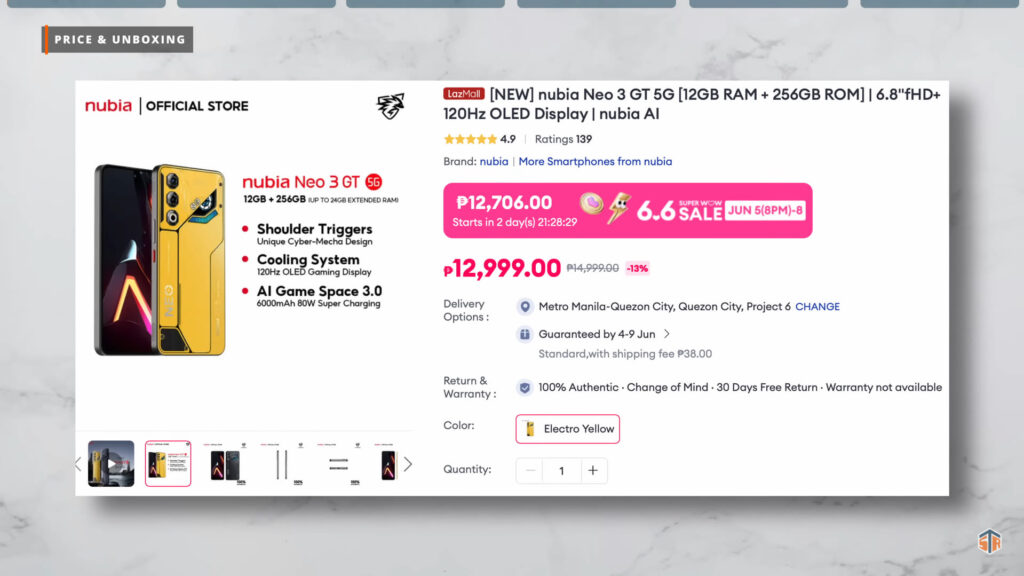
Task: Expand the Guaranteed by 4-9 Jun details
Action: 667,334
